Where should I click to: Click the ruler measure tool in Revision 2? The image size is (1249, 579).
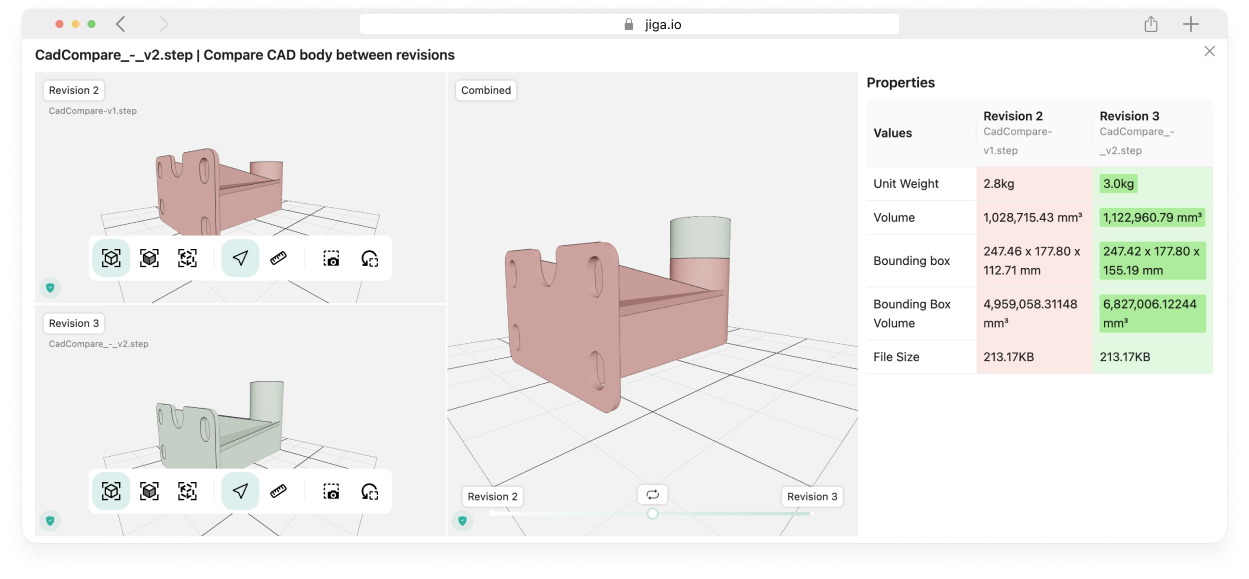point(279,258)
